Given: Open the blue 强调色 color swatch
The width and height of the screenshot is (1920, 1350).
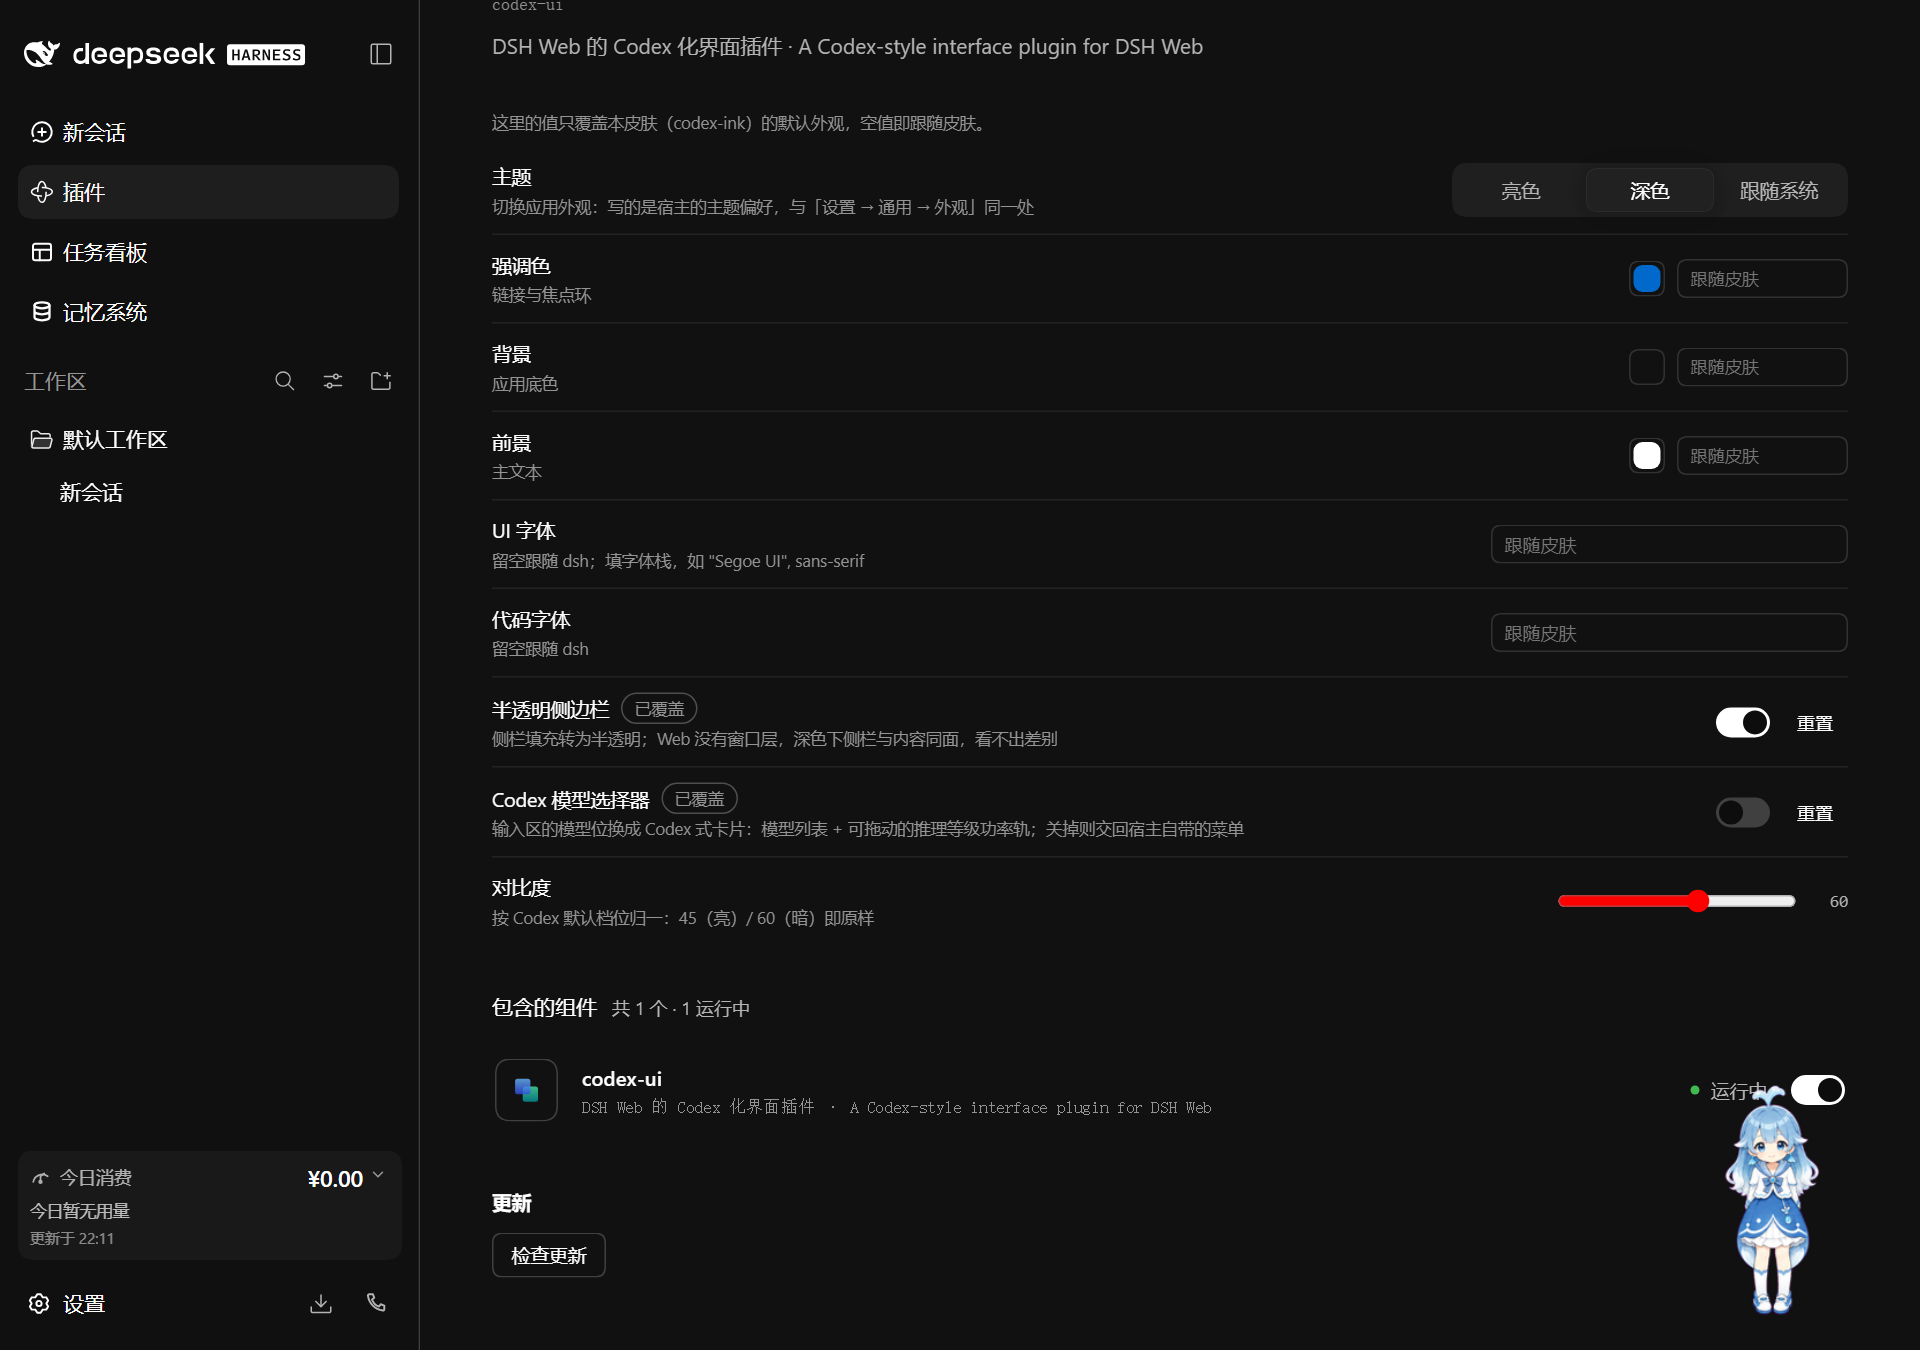Looking at the screenshot, I should coord(1647,279).
